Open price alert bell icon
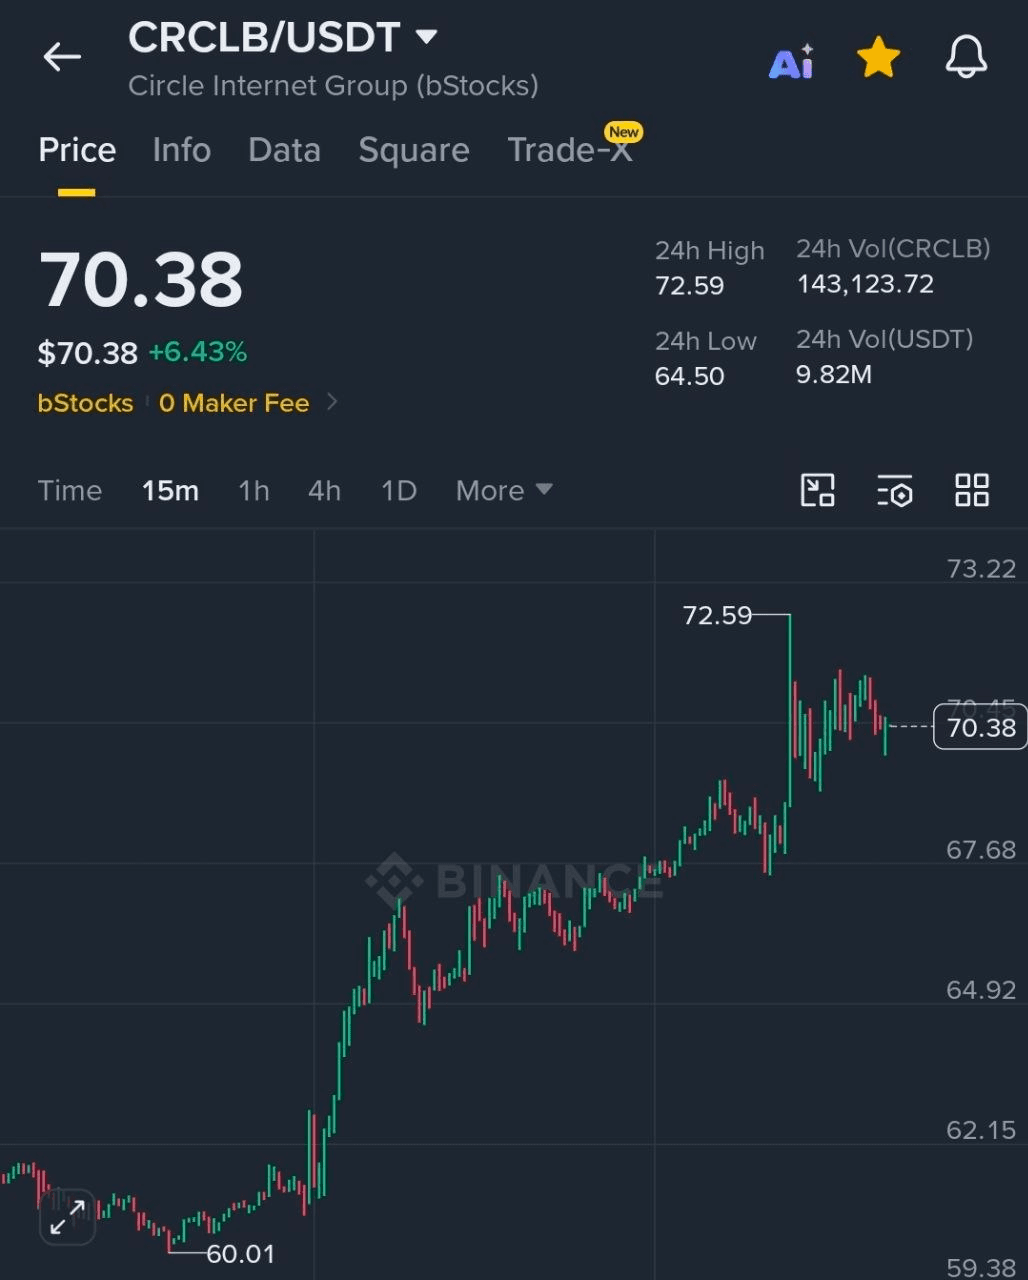 click(966, 58)
